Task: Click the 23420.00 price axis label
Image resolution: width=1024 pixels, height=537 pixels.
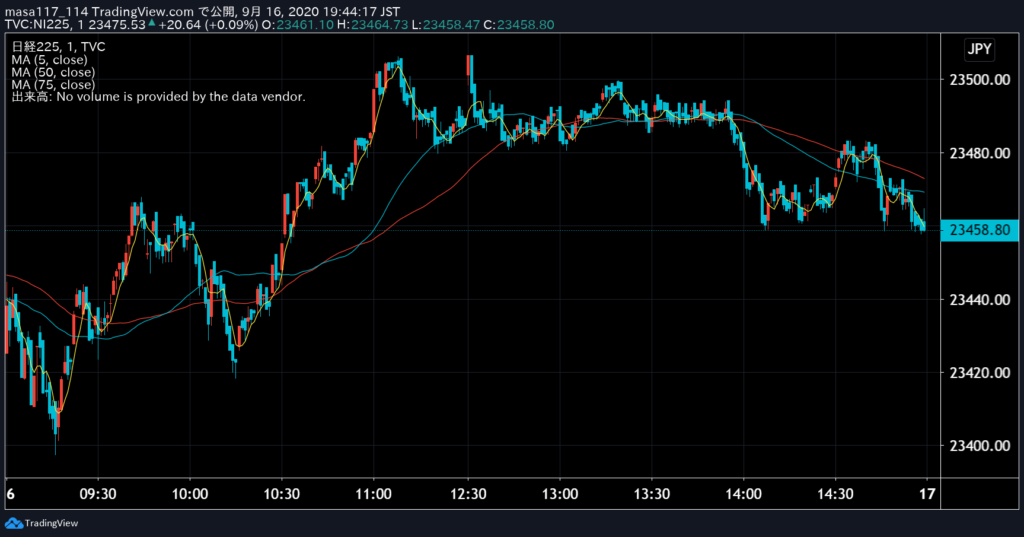Action: pos(980,372)
